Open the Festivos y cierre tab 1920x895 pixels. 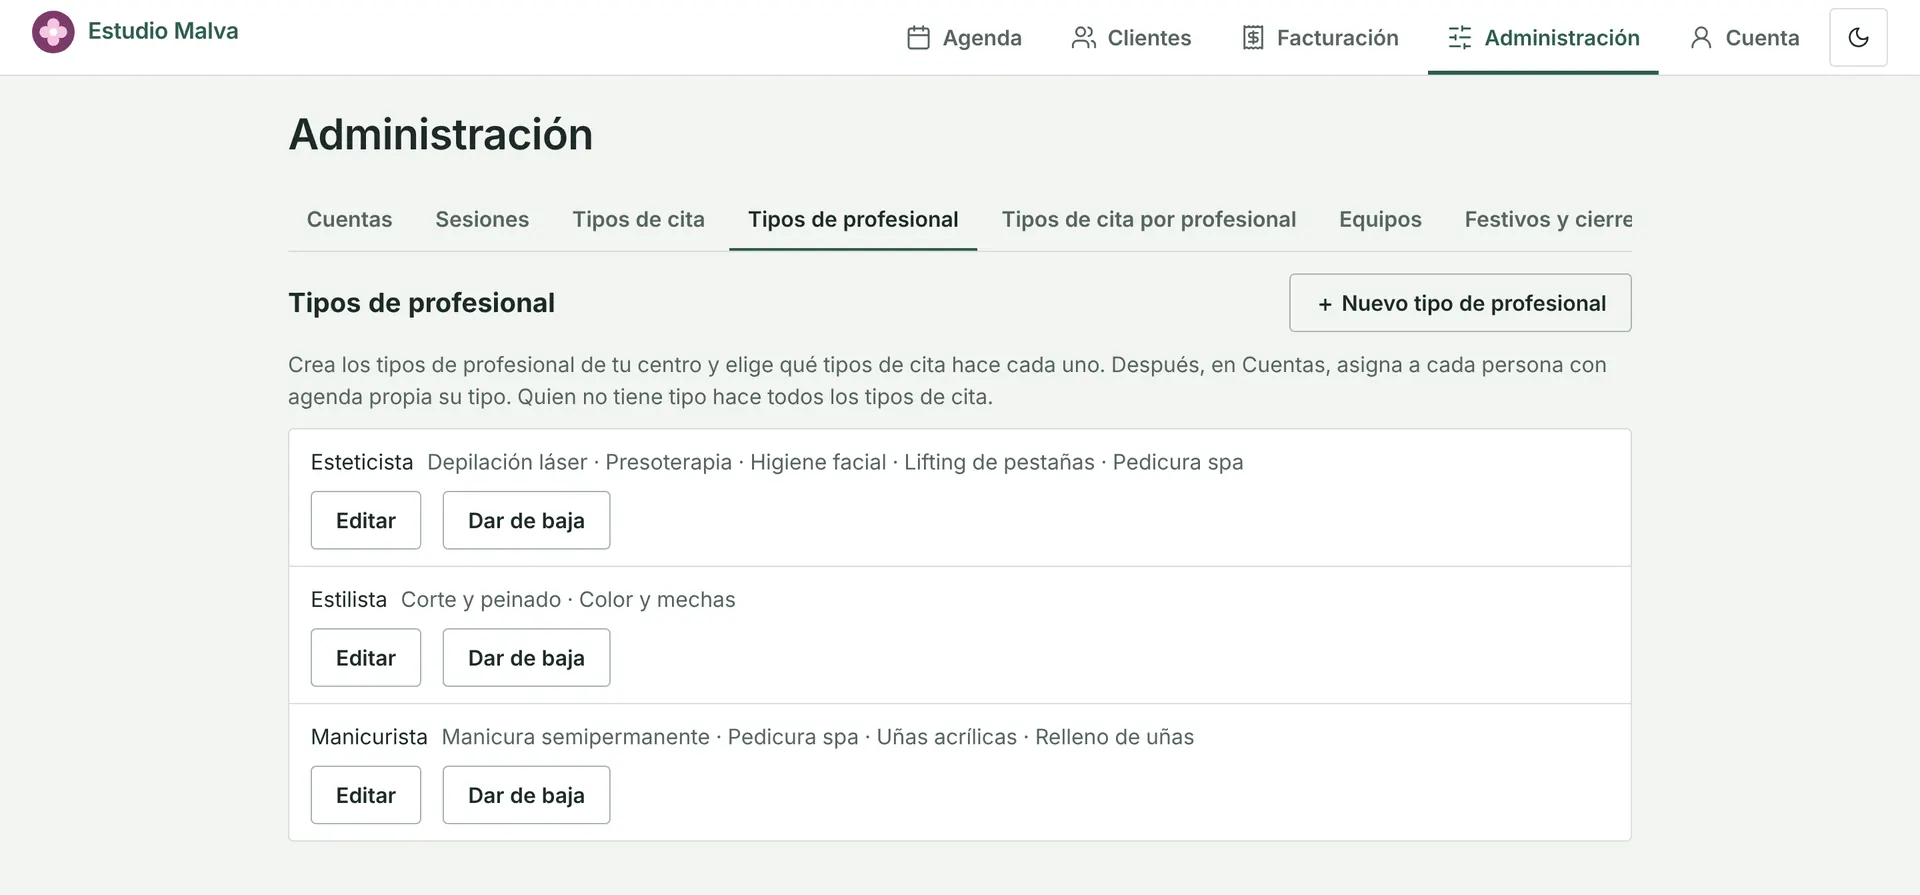point(1548,219)
